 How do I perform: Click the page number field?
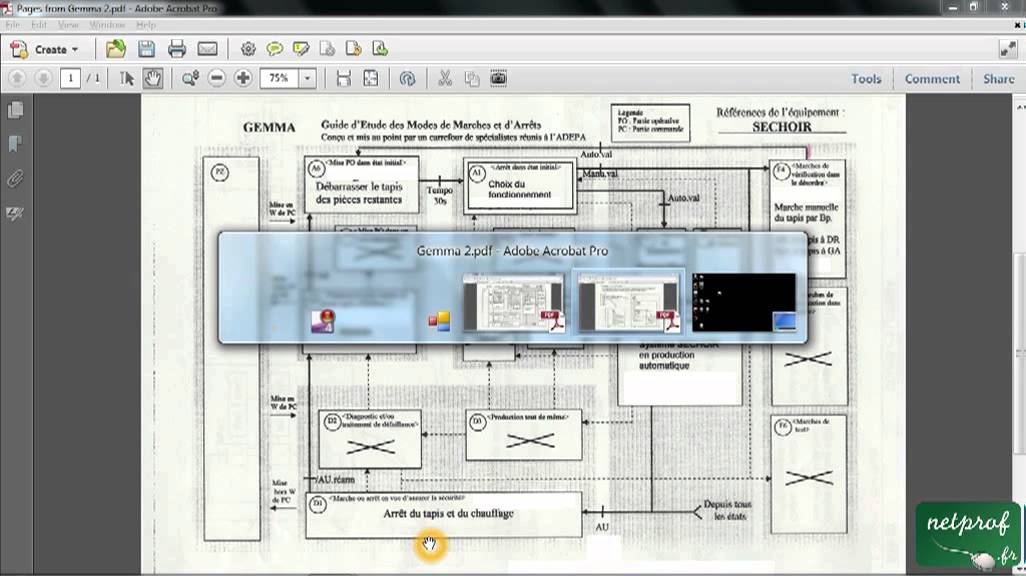pyautogui.click(x=70, y=79)
